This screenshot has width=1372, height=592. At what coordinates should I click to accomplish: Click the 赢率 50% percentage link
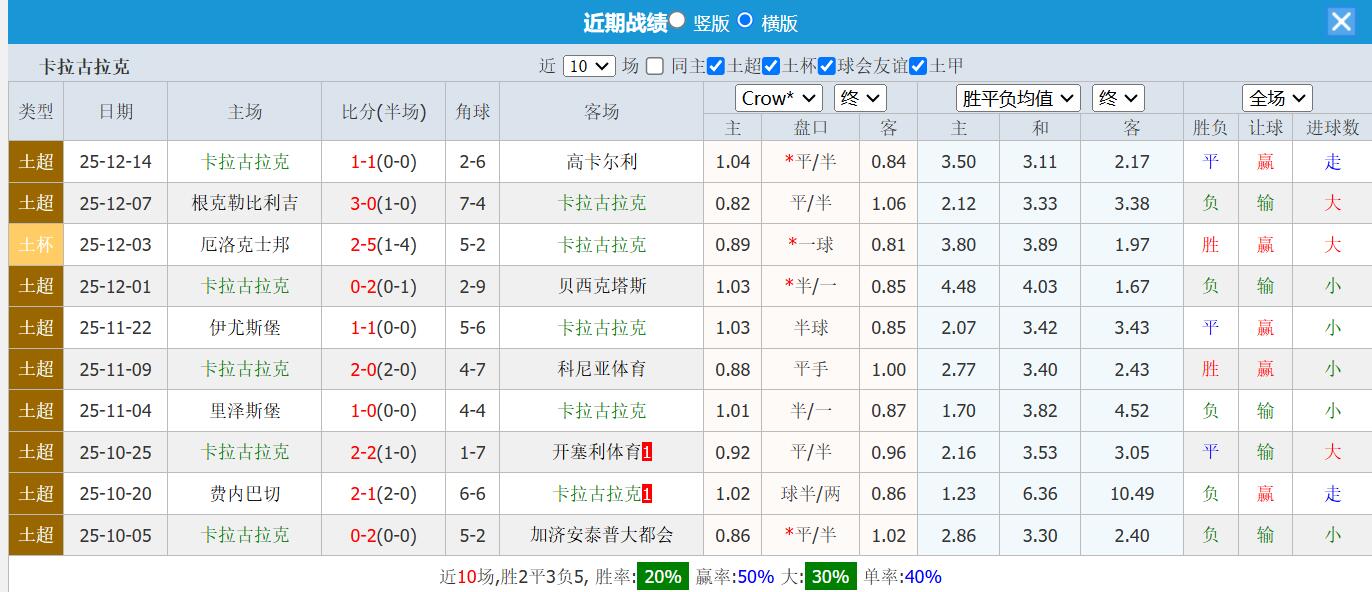(755, 576)
